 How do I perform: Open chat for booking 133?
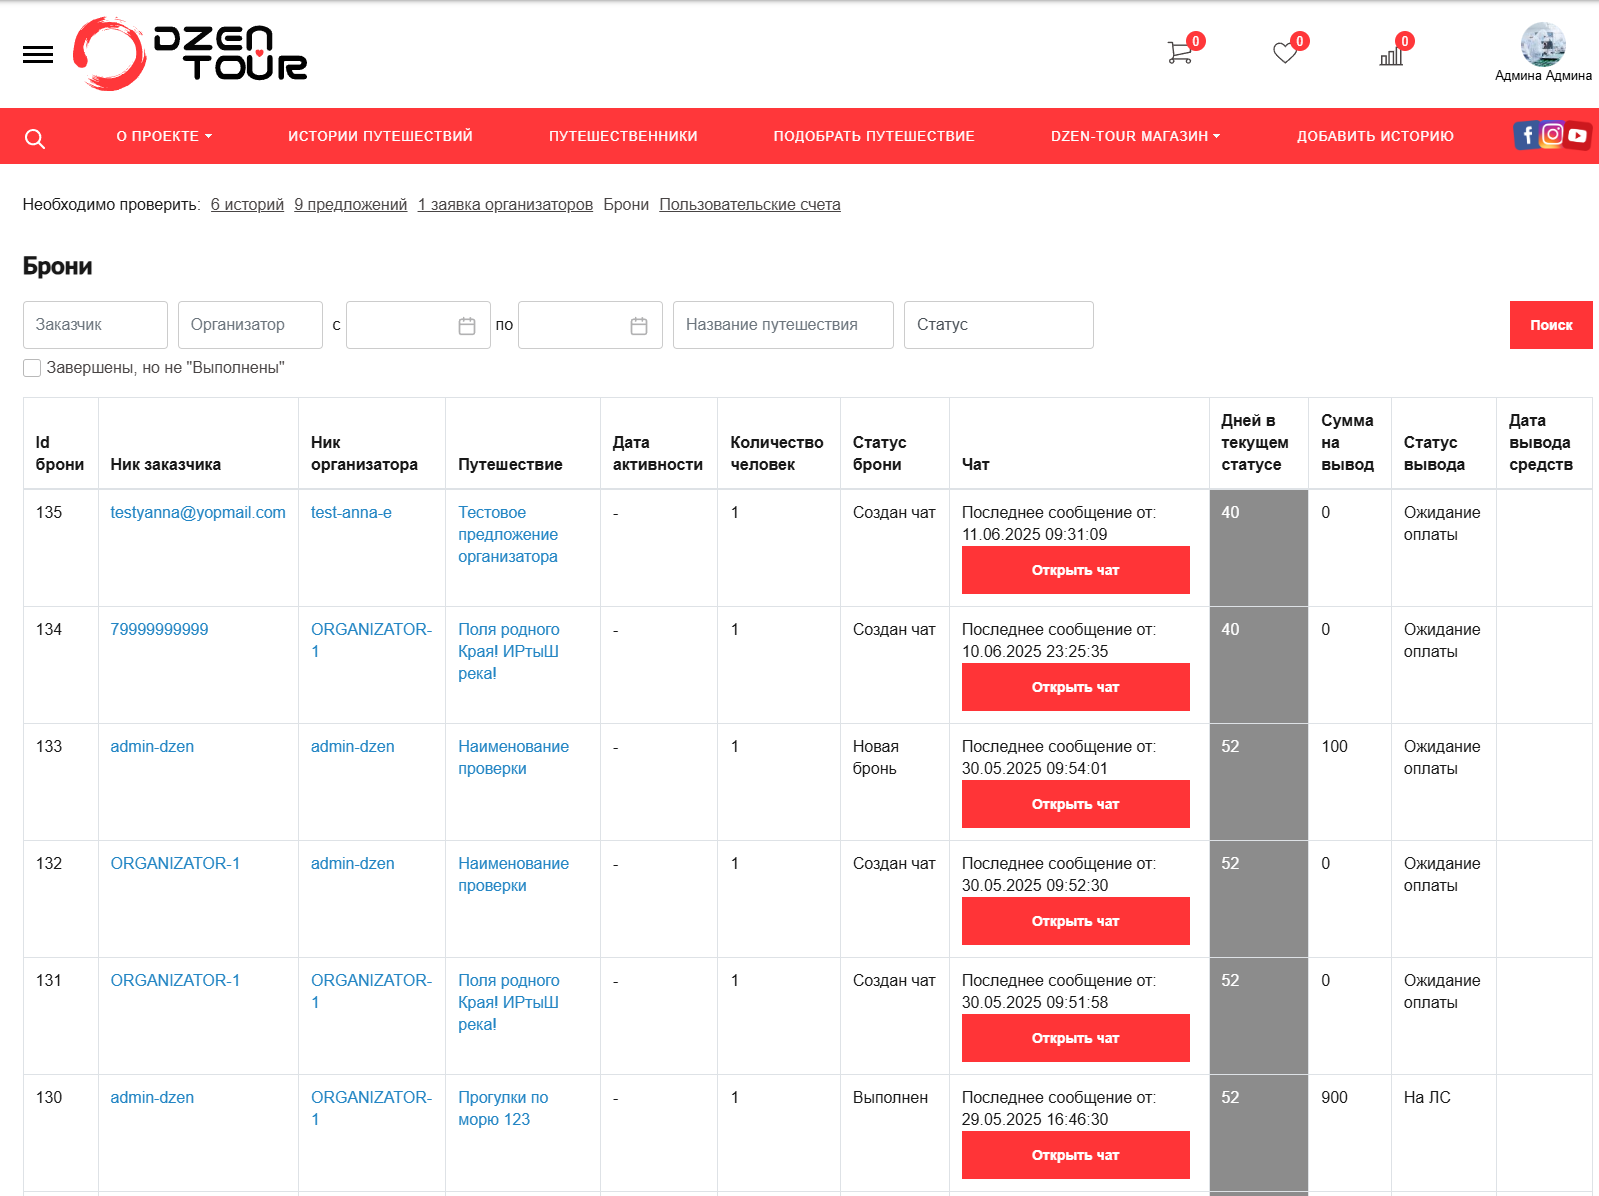[x=1075, y=804]
